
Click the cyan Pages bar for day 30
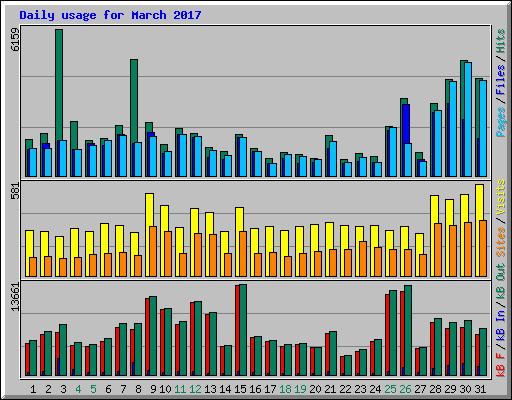(x=468, y=119)
